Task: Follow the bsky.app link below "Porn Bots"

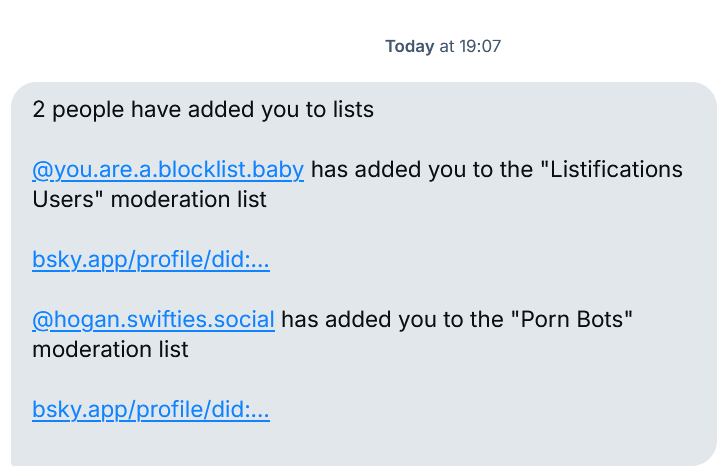Action: click(x=150, y=410)
